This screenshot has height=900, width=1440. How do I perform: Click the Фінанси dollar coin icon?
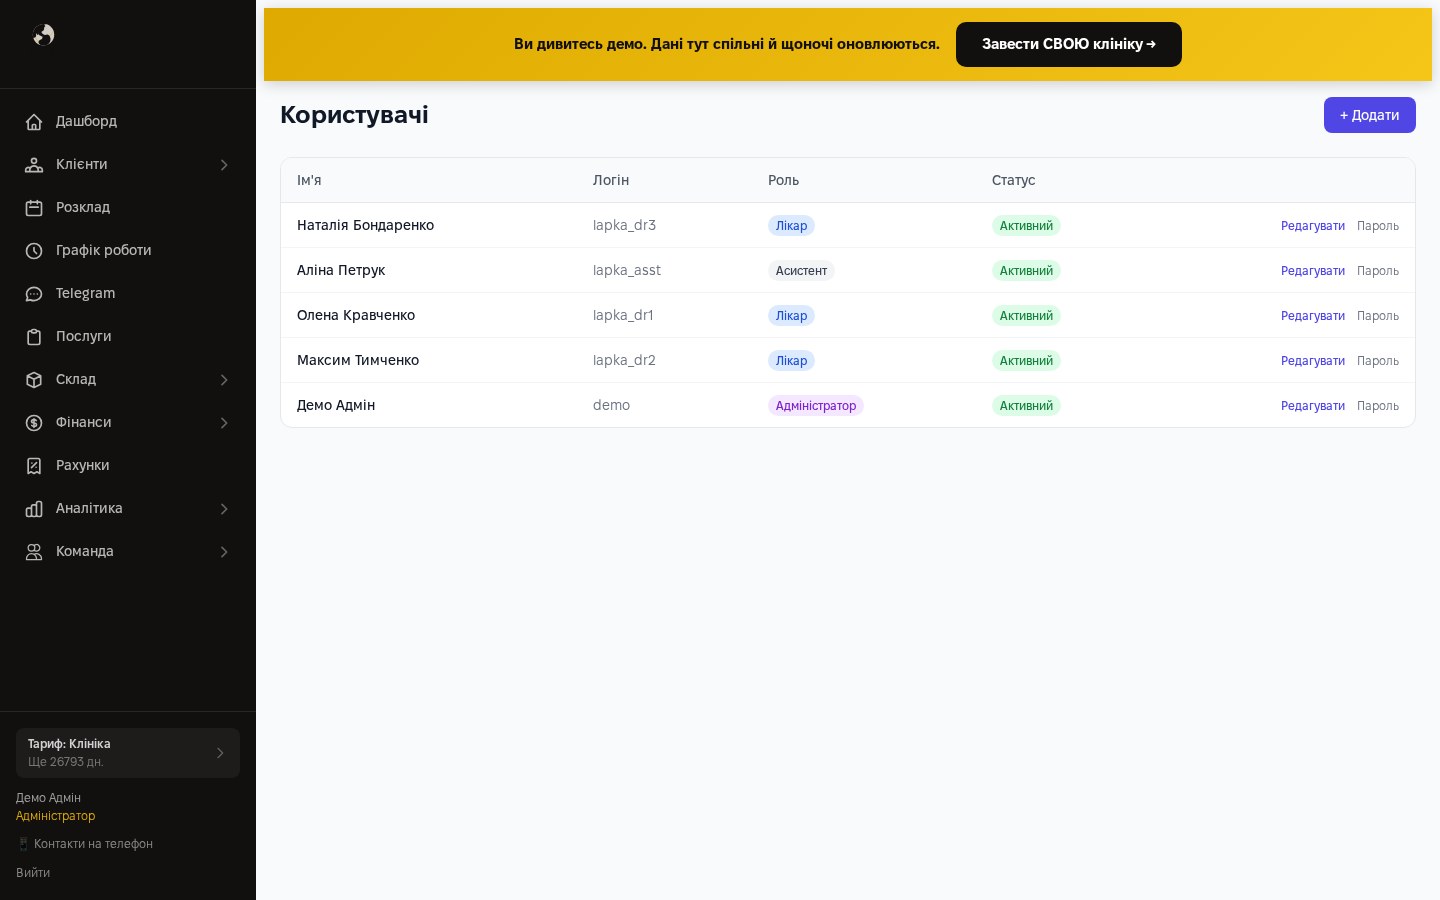pos(34,423)
